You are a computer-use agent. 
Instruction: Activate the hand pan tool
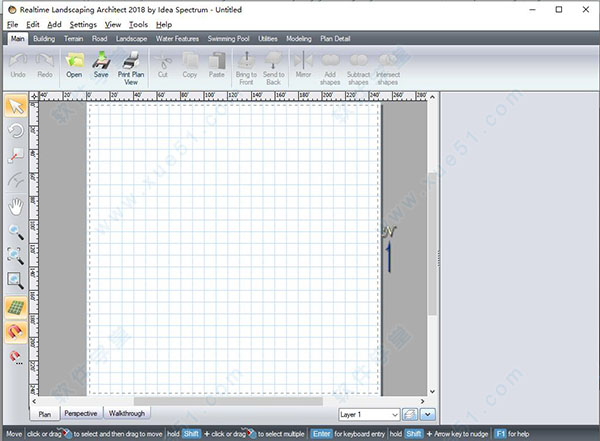click(x=16, y=206)
